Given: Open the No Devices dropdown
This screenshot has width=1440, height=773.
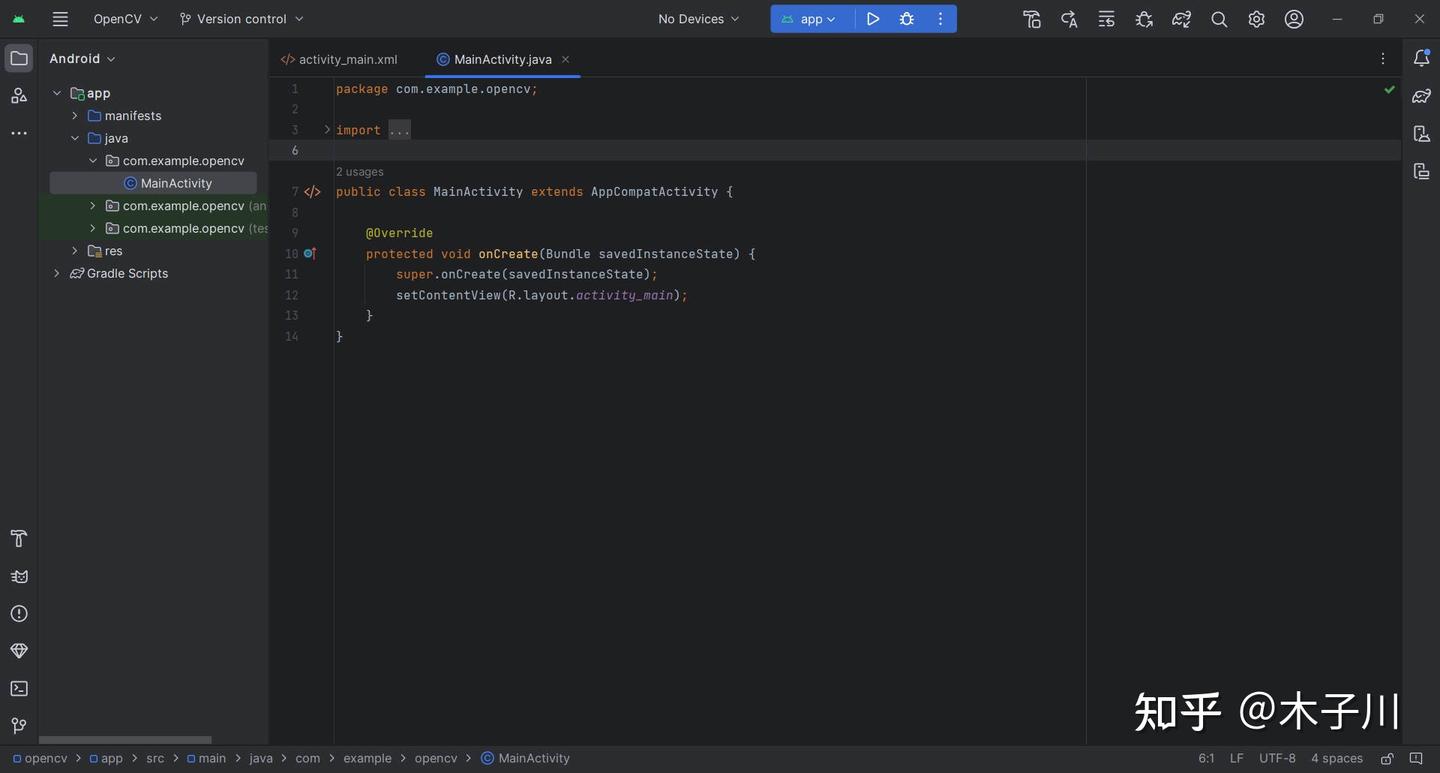Looking at the screenshot, I should 697,18.
